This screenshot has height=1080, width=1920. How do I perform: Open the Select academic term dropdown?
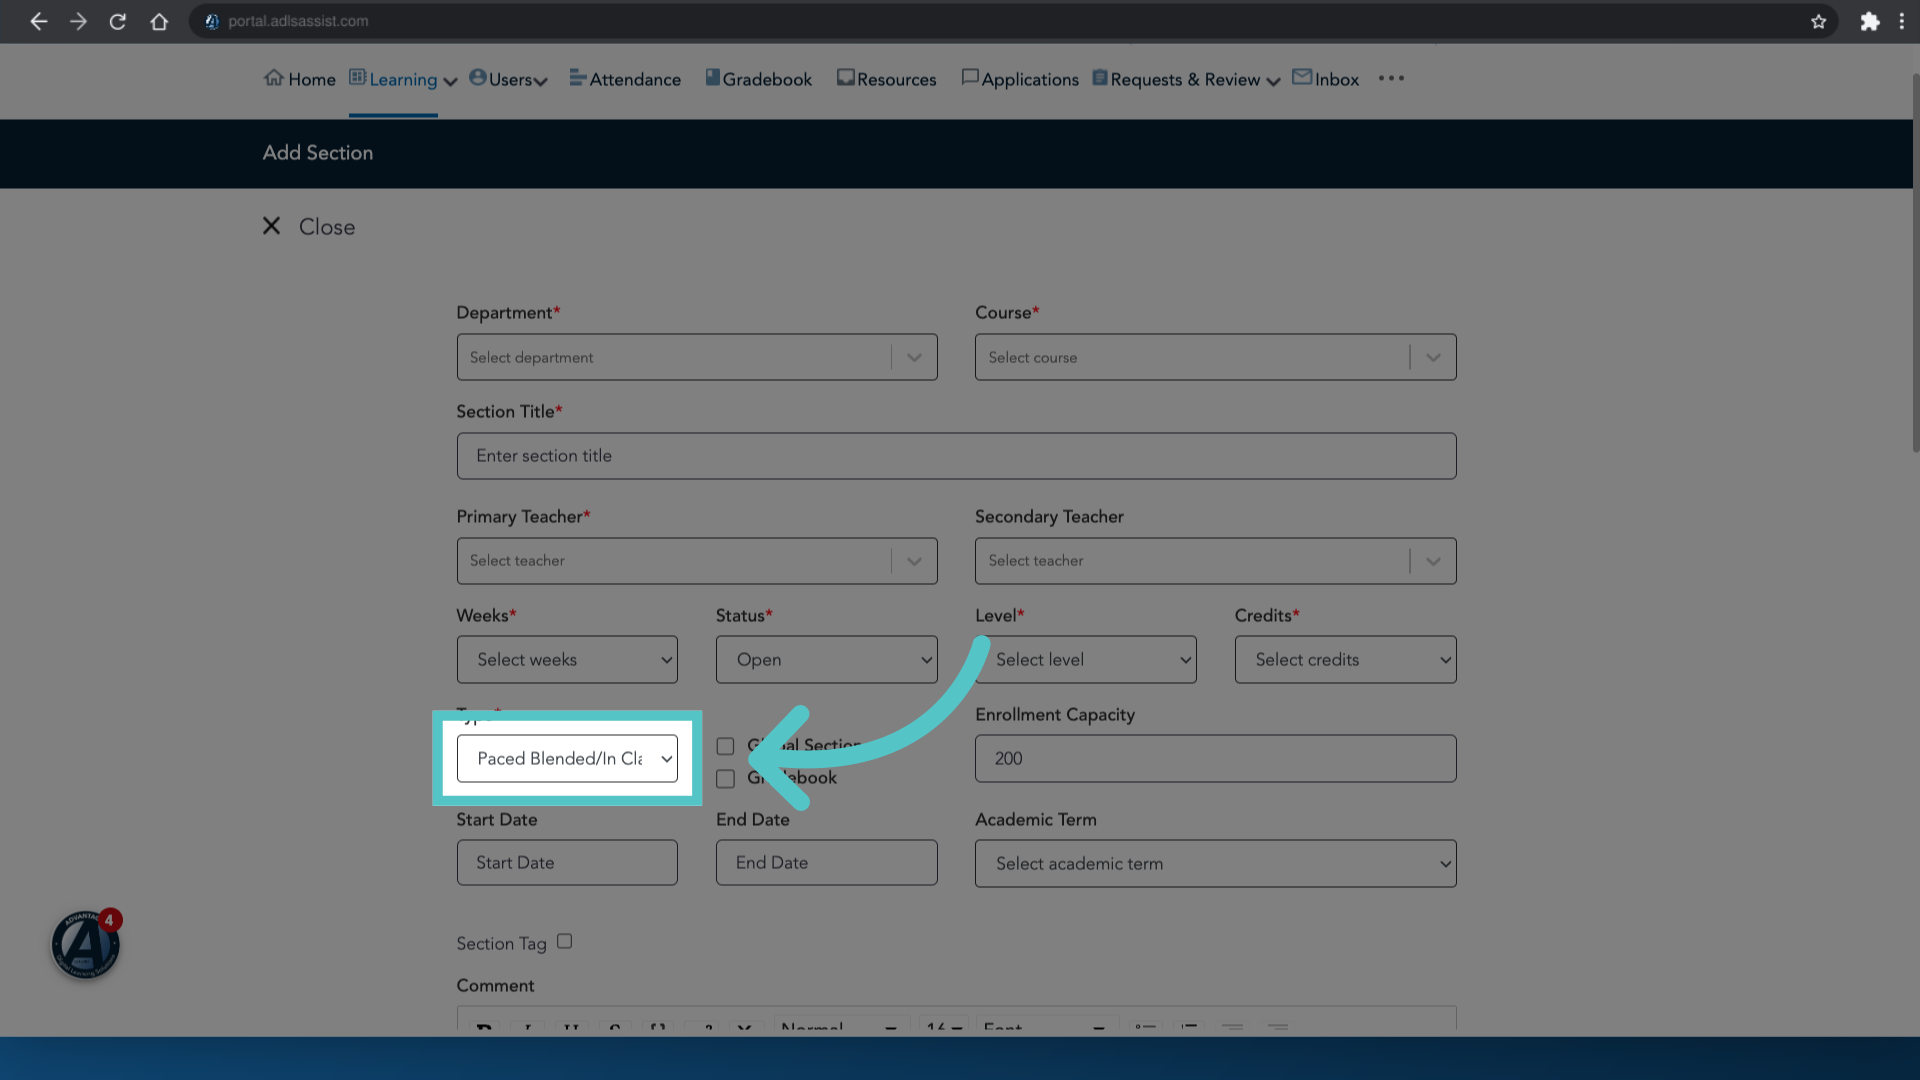point(1215,864)
